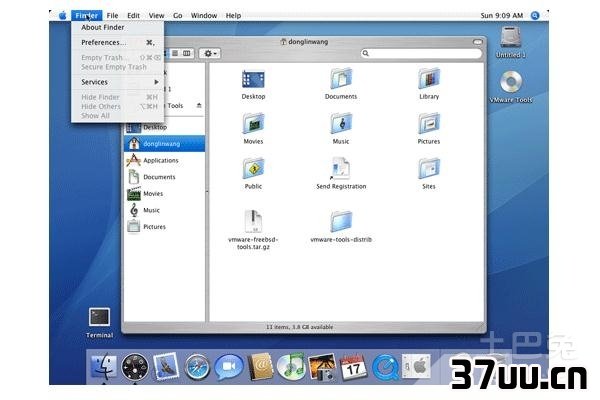Select the Pictures folder in the file pane
600x400 pixels.
coord(429,123)
